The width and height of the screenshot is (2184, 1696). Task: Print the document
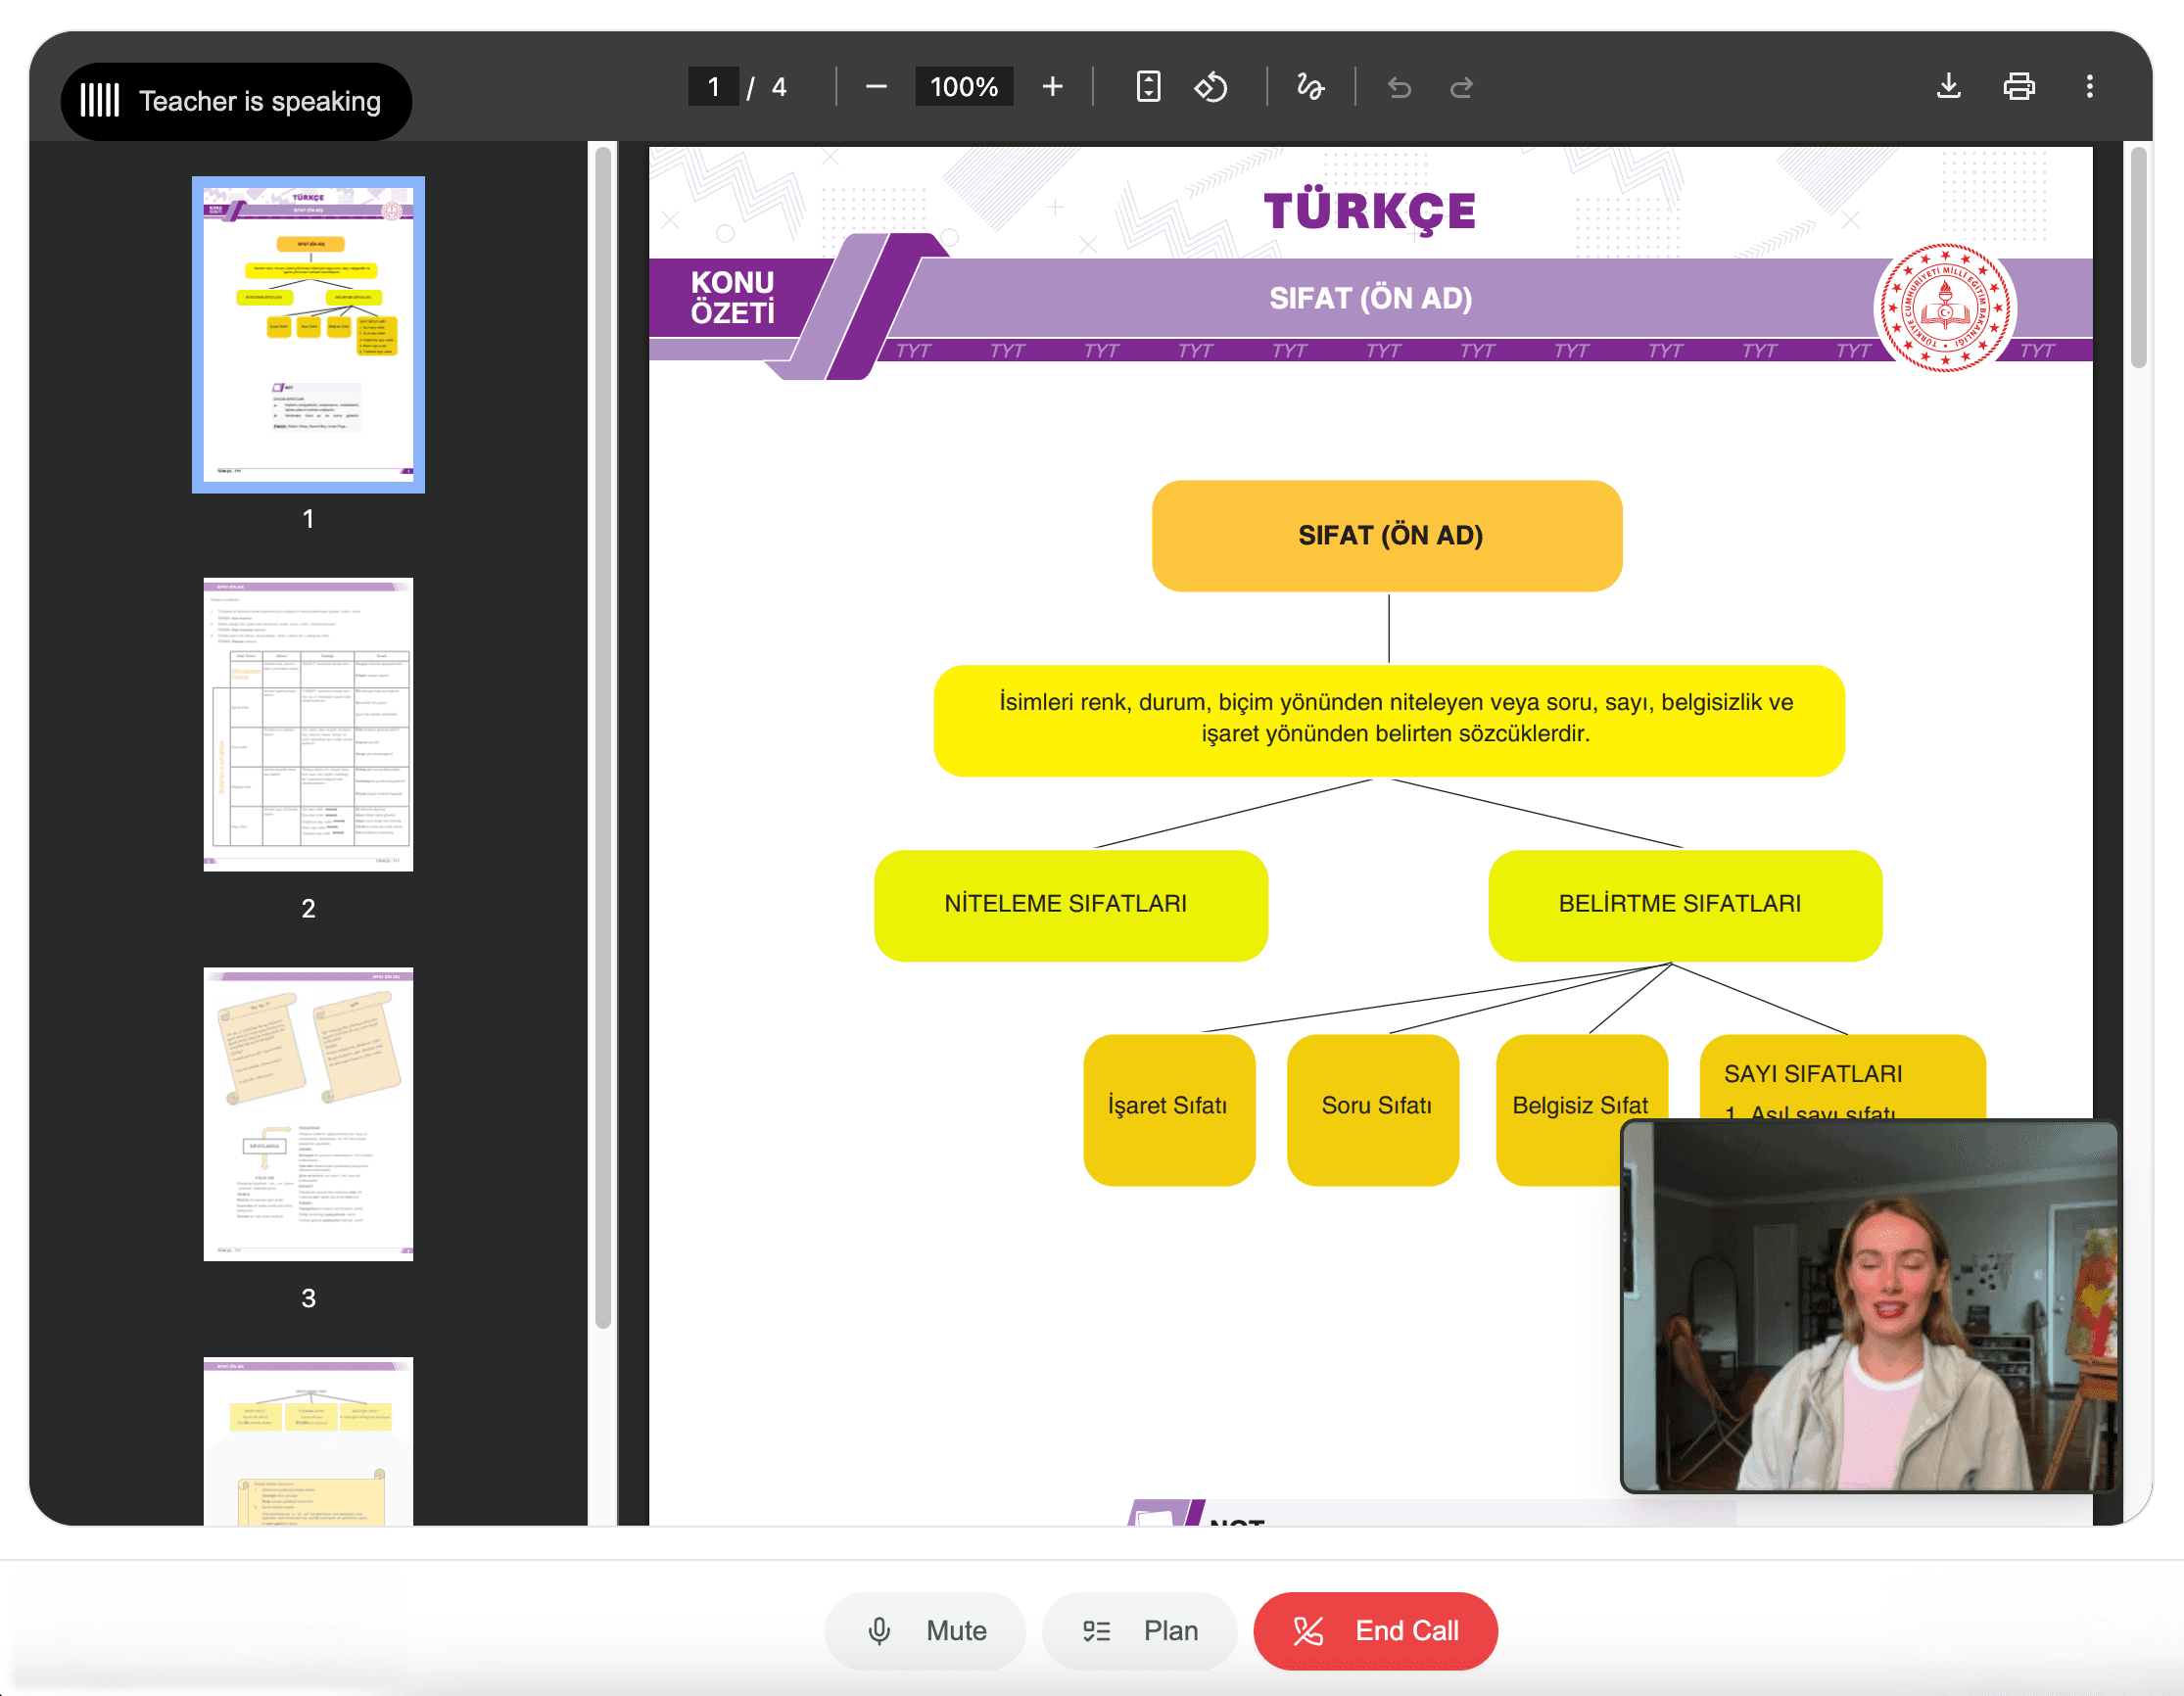(2018, 87)
